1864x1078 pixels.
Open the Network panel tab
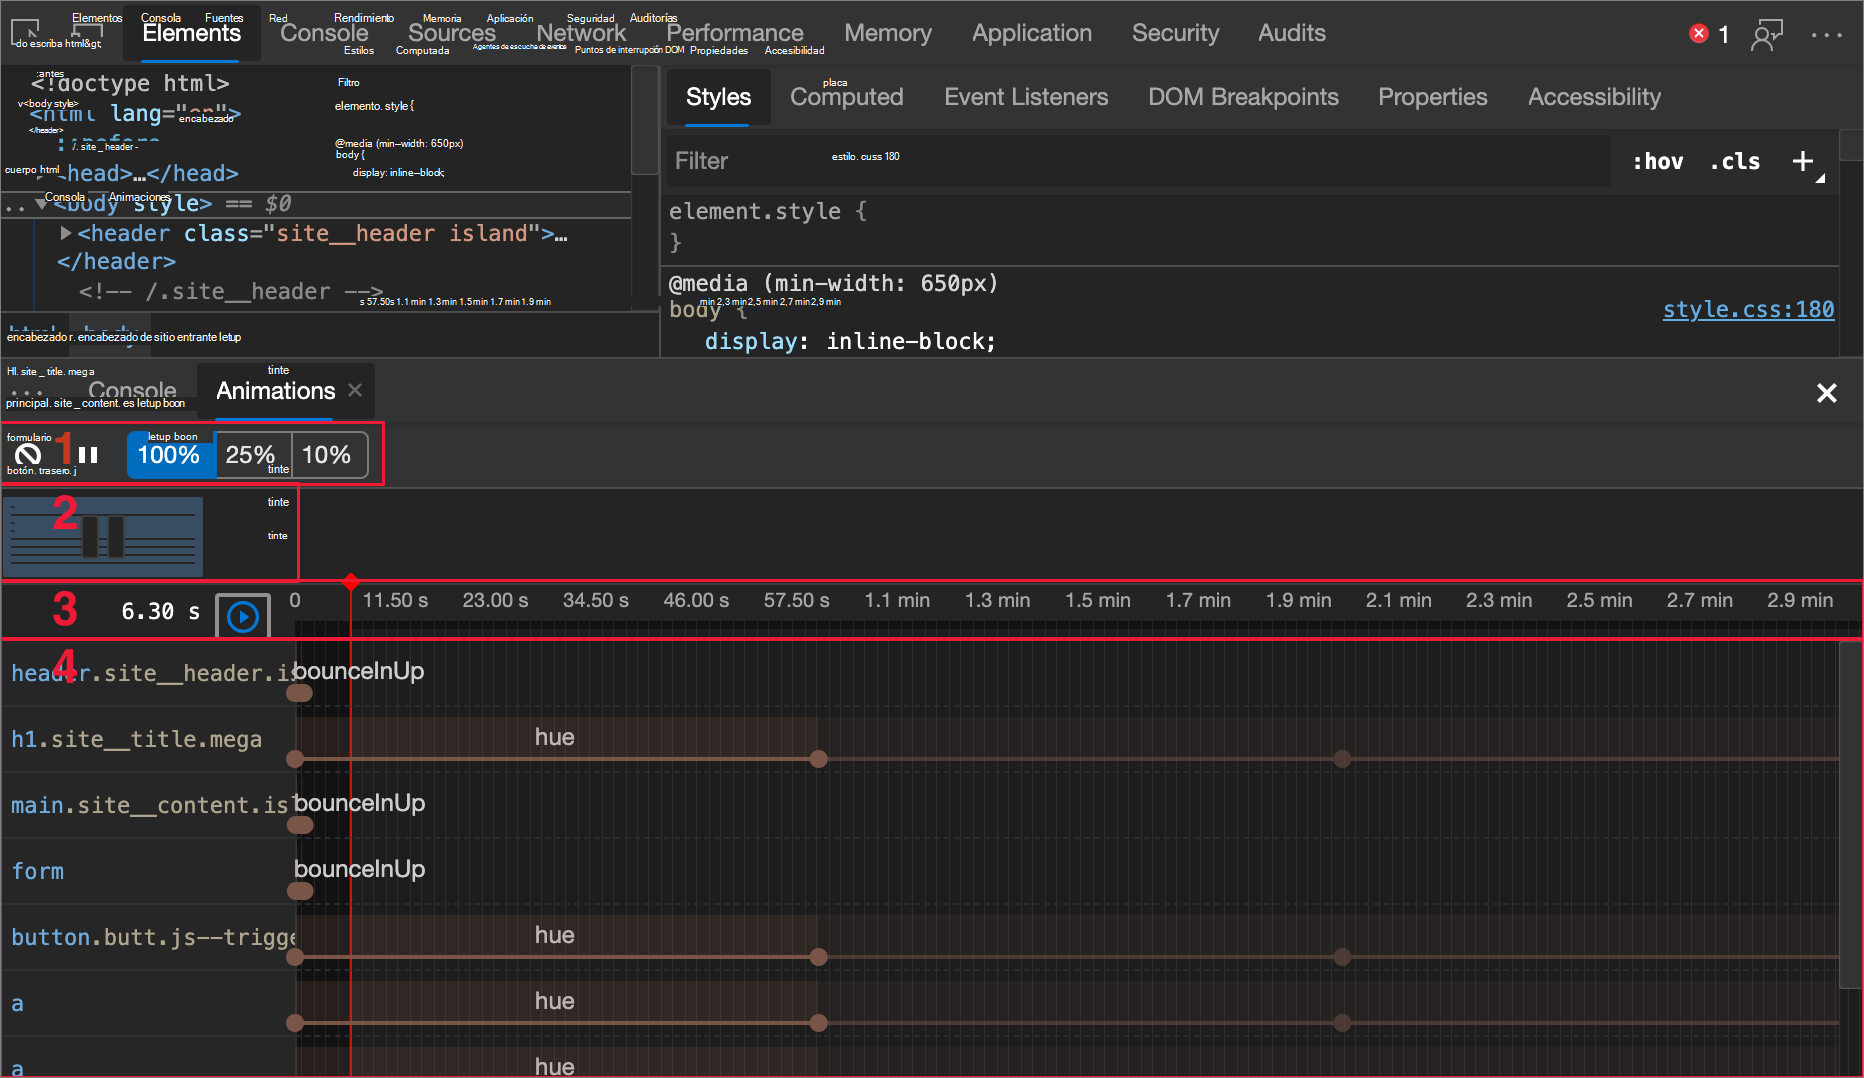click(580, 33)
